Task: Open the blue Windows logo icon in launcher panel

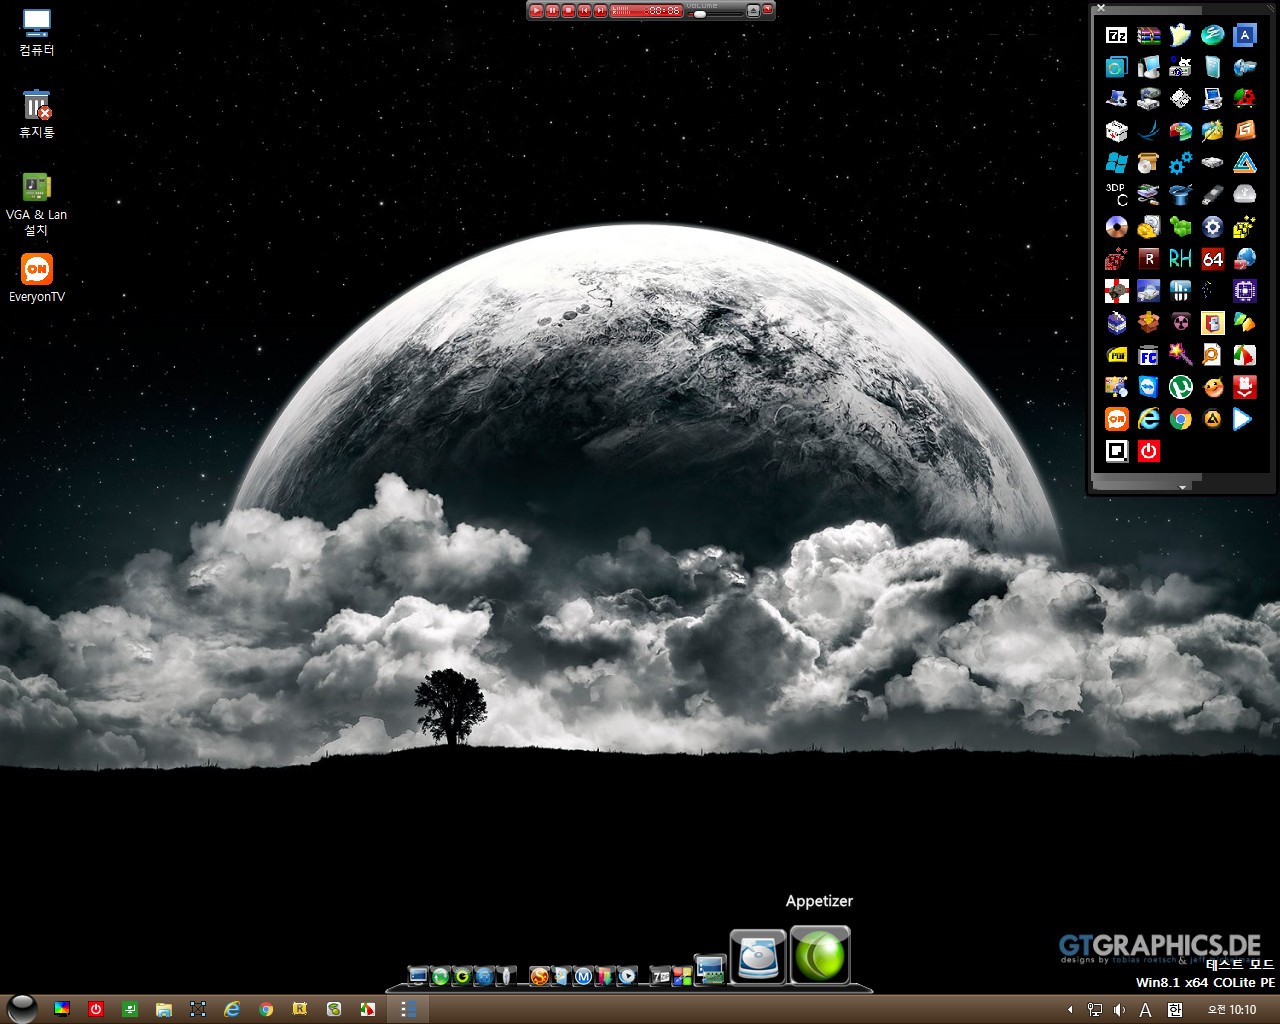Action: point(1117,163)
